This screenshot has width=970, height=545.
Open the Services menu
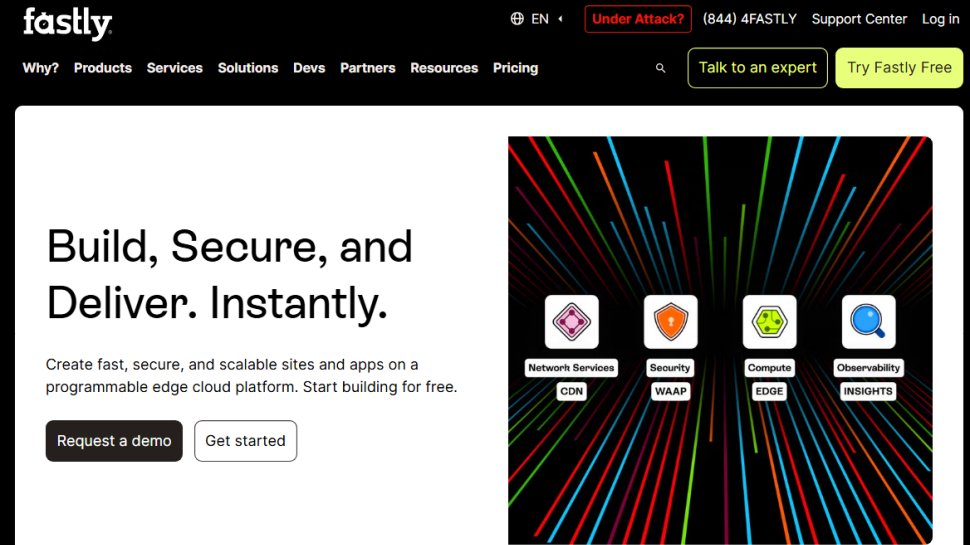(x=174, y=68)
